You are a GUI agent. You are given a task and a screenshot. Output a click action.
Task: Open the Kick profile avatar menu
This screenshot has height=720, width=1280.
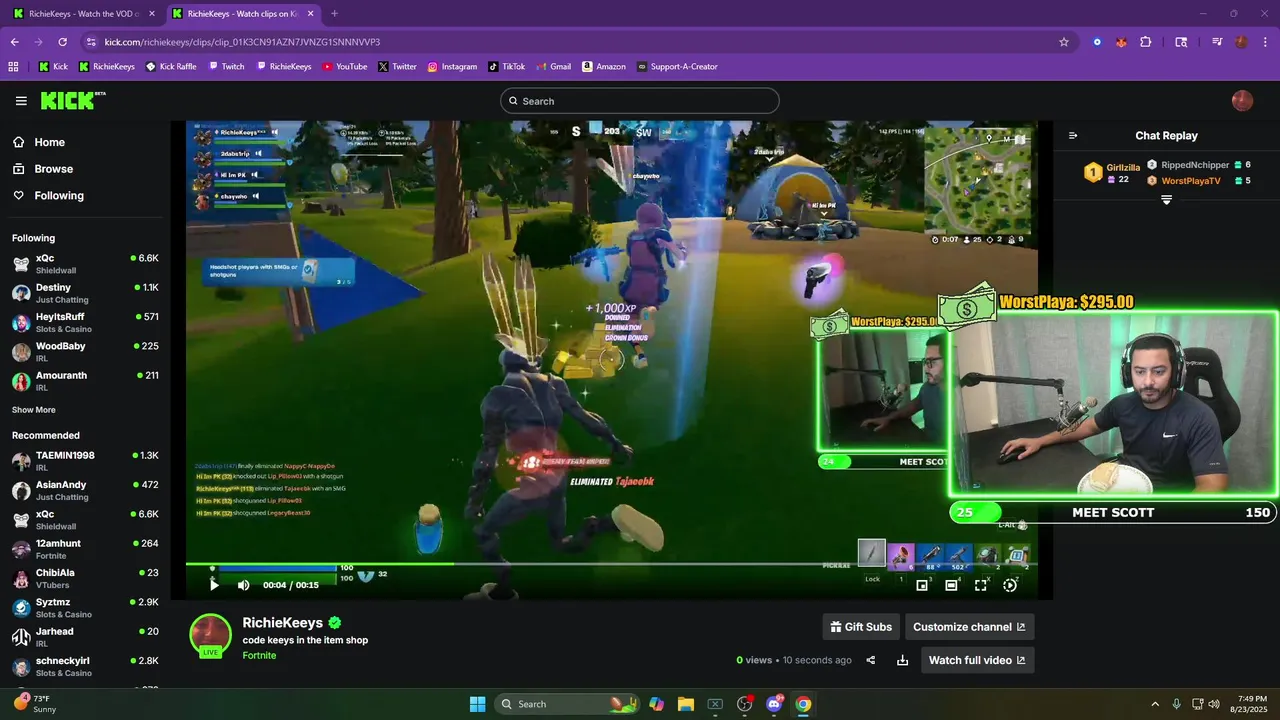click(1242, 101)
